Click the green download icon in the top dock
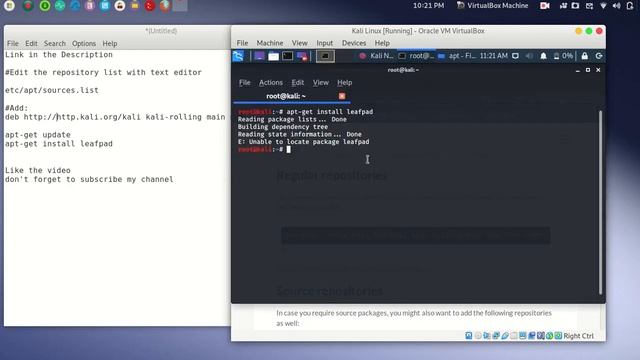Viewport: 640px width, 360px height. click(45, 6)
